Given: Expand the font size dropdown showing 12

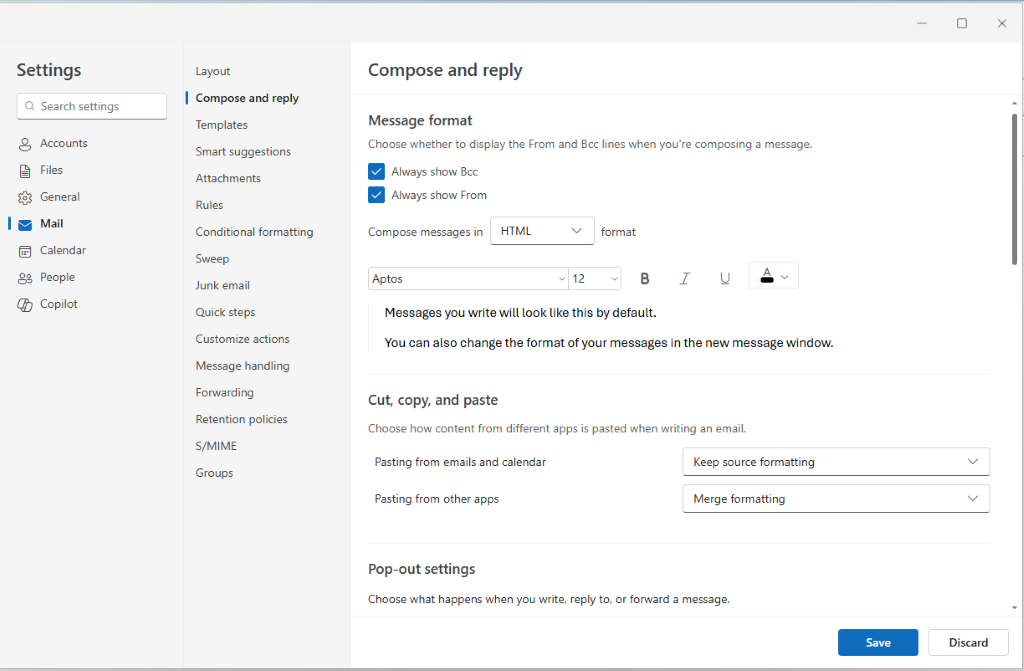Looking at the screenshot, I should coord(595,278).
